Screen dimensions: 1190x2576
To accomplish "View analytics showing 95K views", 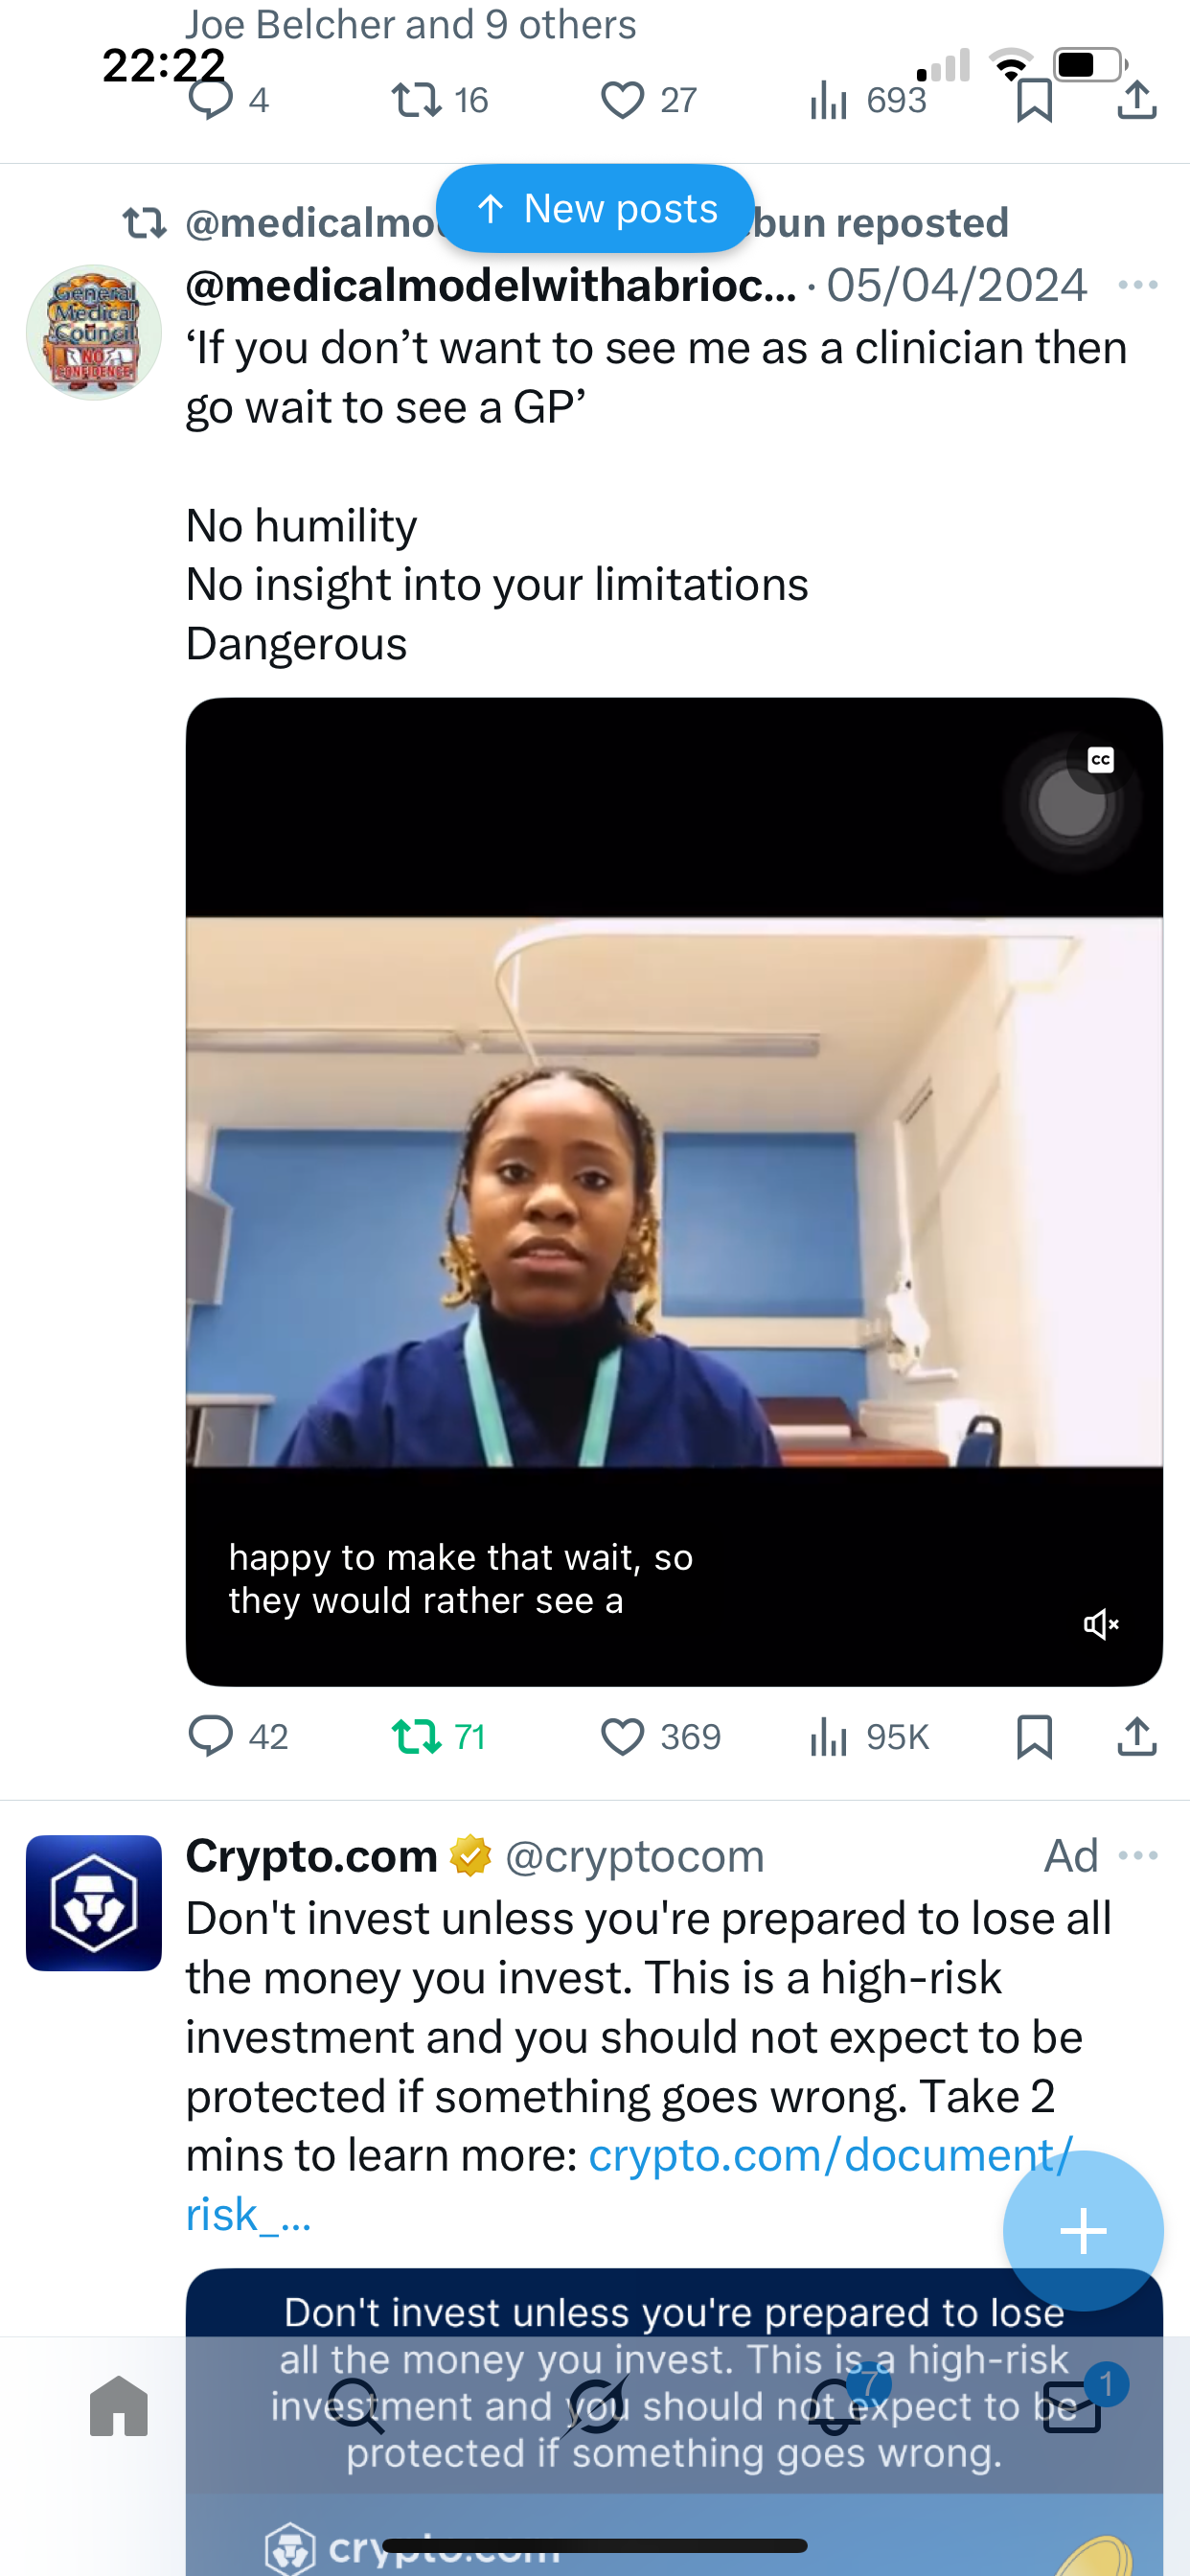I will 869,1737.
